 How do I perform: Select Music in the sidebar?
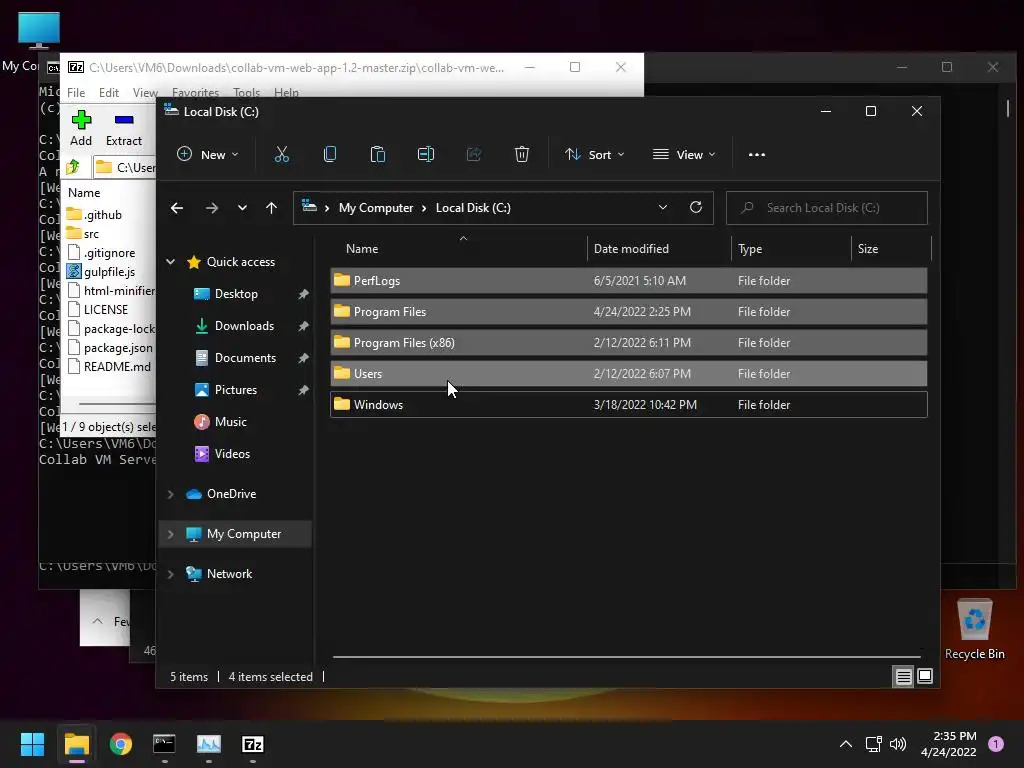pyautogui.click(x=231, y=422)
